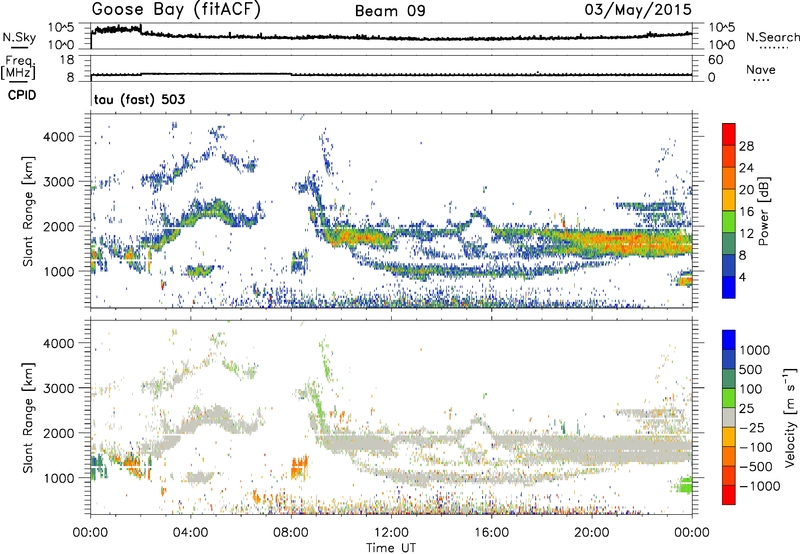Click the green velocity patch near 24:00
800x554 pixels.
point(684,485)
